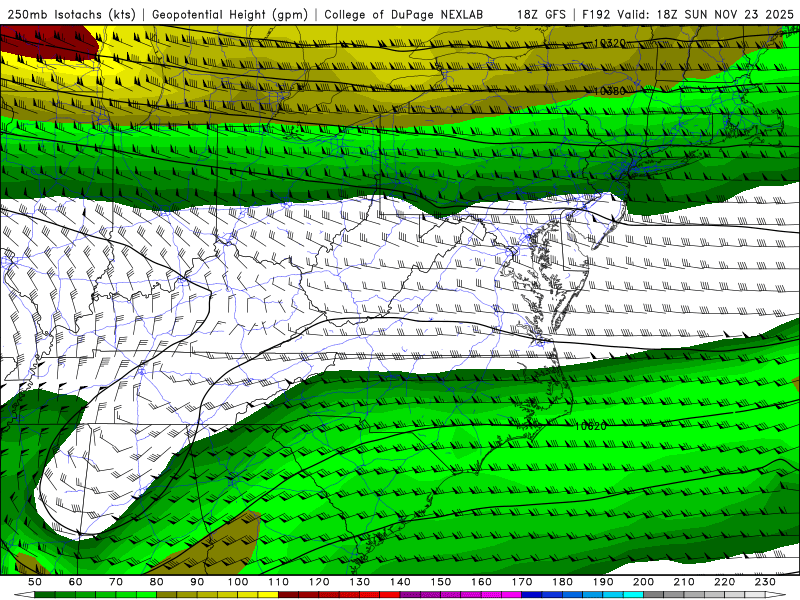Click the 230 kts legend label
This screenshot has width=800, height=600.
click(765, 582)
